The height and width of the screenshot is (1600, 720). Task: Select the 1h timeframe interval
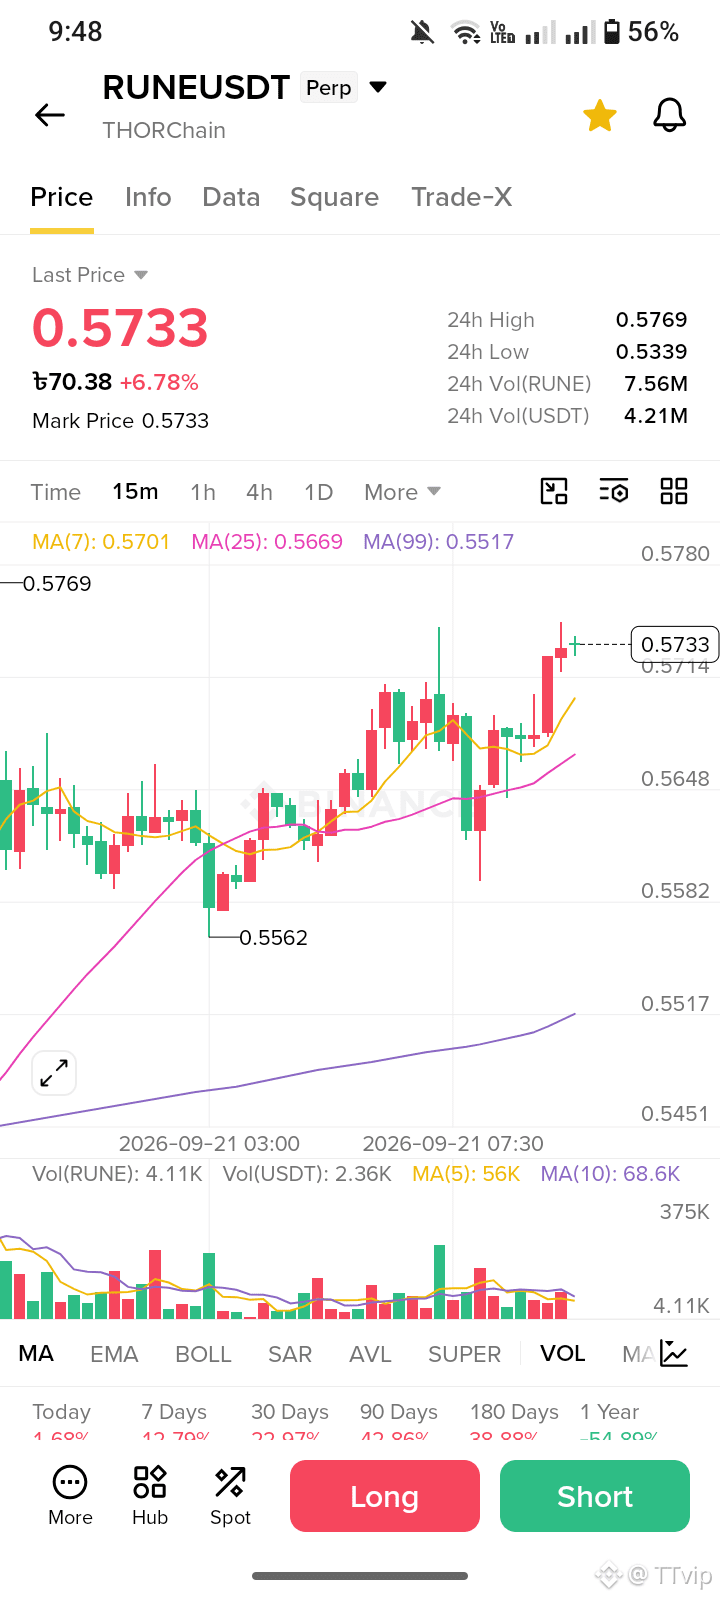(x=203, y=492)
